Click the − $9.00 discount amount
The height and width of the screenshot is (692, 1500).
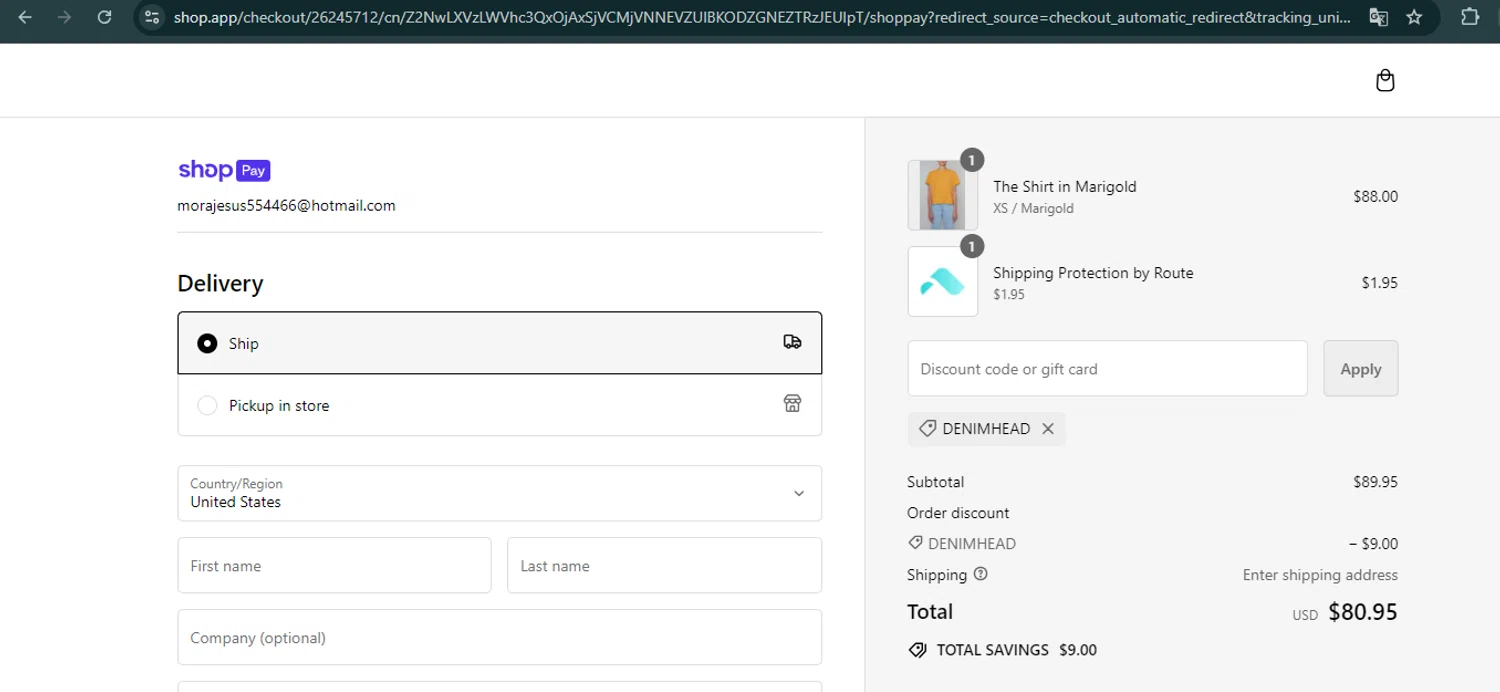(1373, 544)
